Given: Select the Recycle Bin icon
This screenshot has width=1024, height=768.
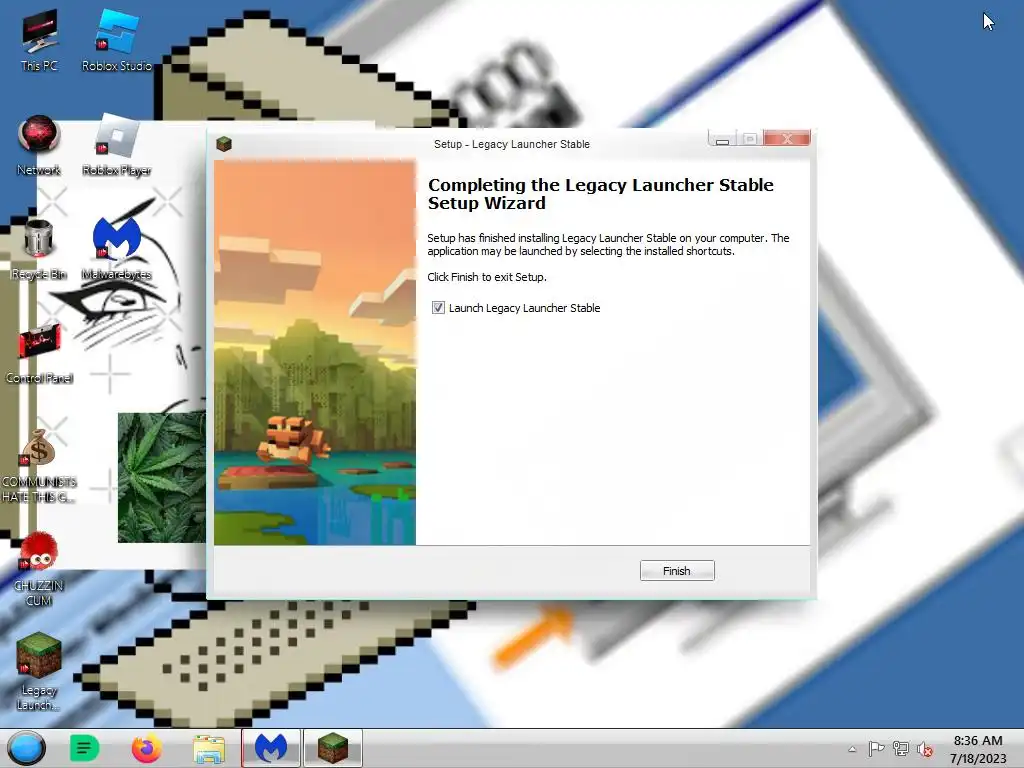Looking at the screenshot, I should click(x=39, y=249).
